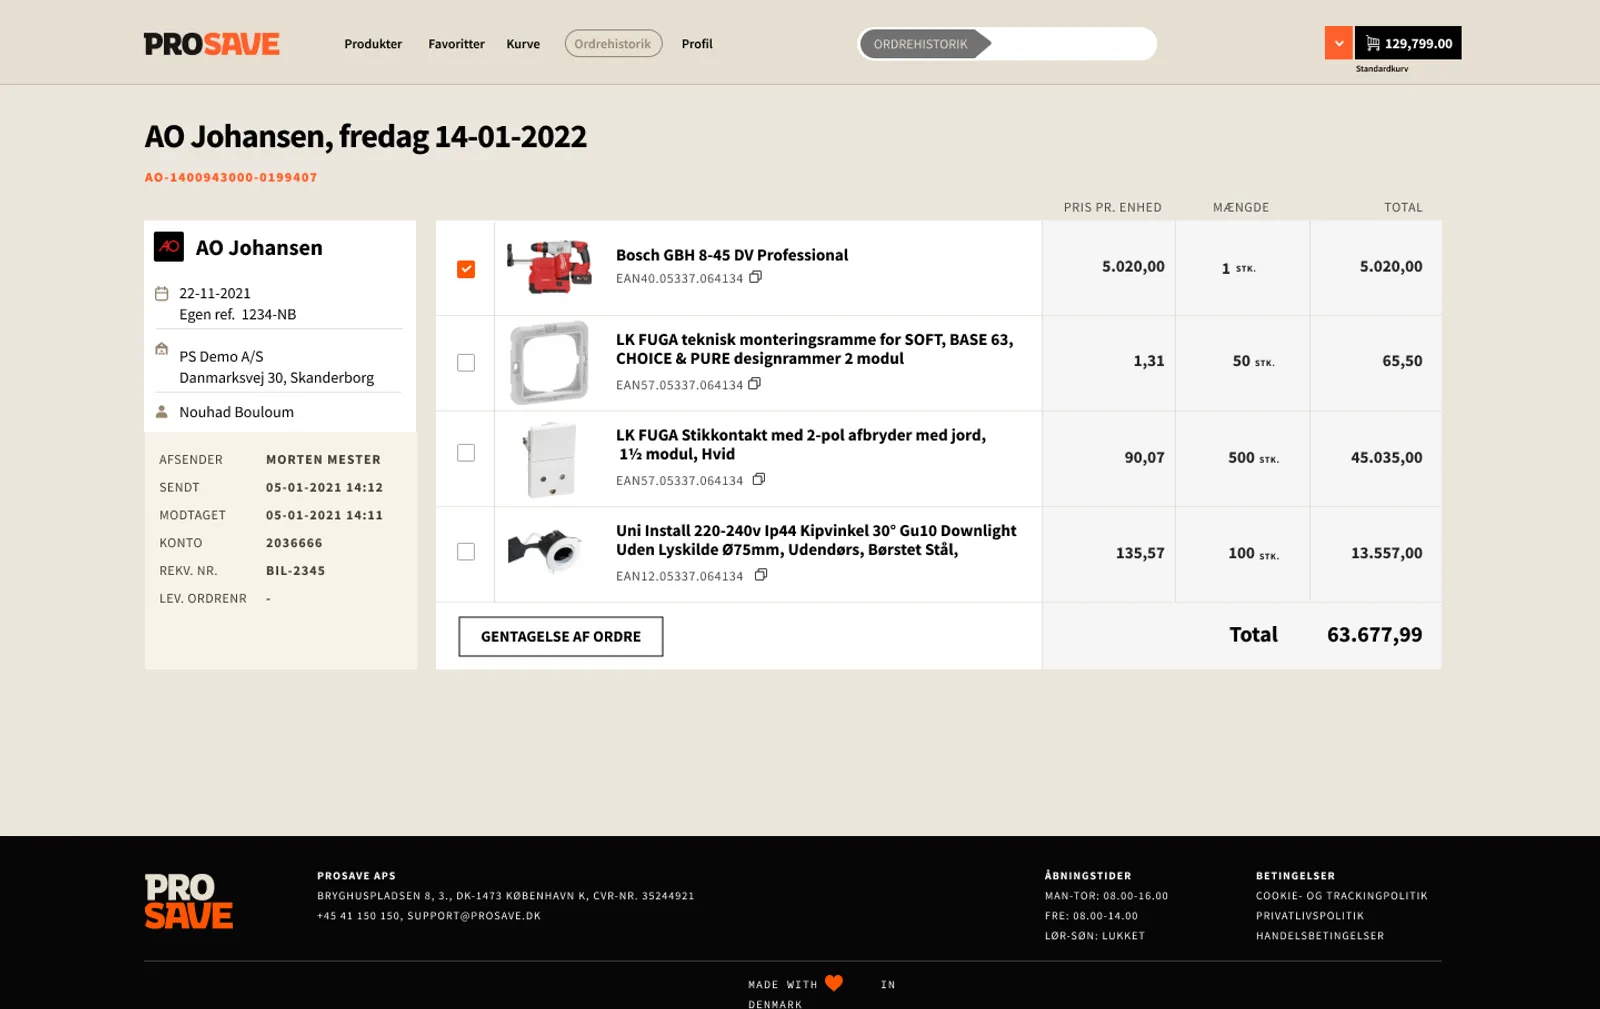Click order number AO-1400943000-0199407
The width and height of the screenshot is (1600, 1009).
pyautogui.click(x=231, y=177)
